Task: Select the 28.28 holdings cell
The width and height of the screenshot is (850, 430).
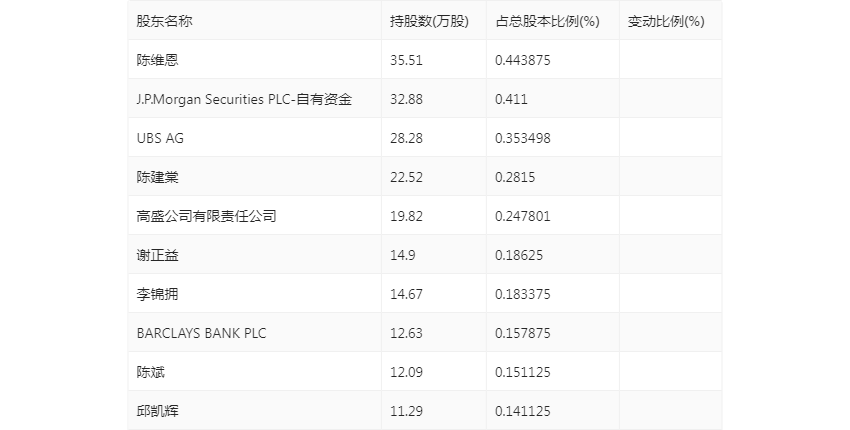Action: click(x=406, y=138)
